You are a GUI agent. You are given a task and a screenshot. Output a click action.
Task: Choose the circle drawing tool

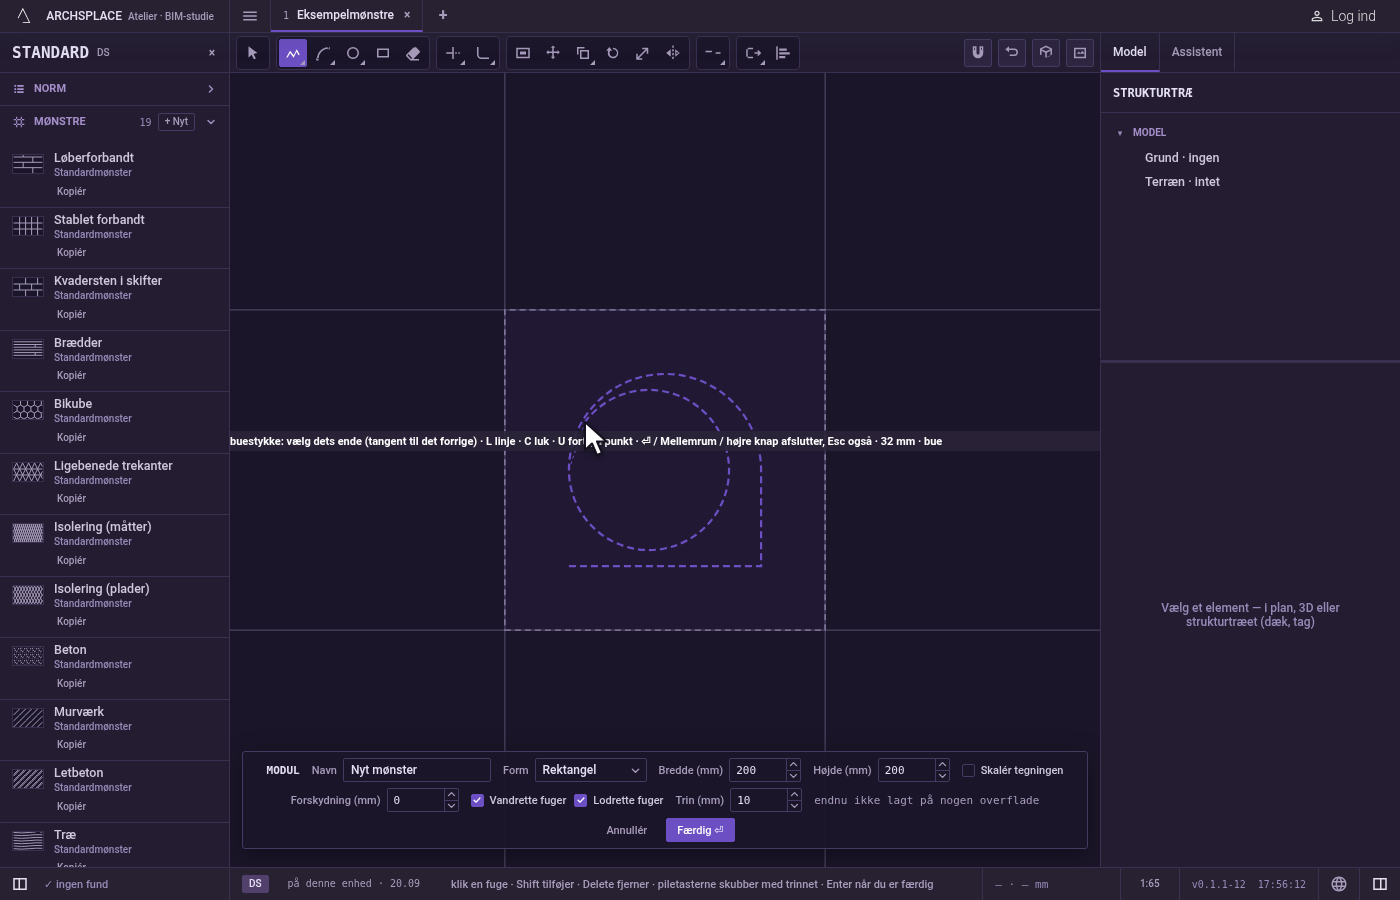pos(353,53)
